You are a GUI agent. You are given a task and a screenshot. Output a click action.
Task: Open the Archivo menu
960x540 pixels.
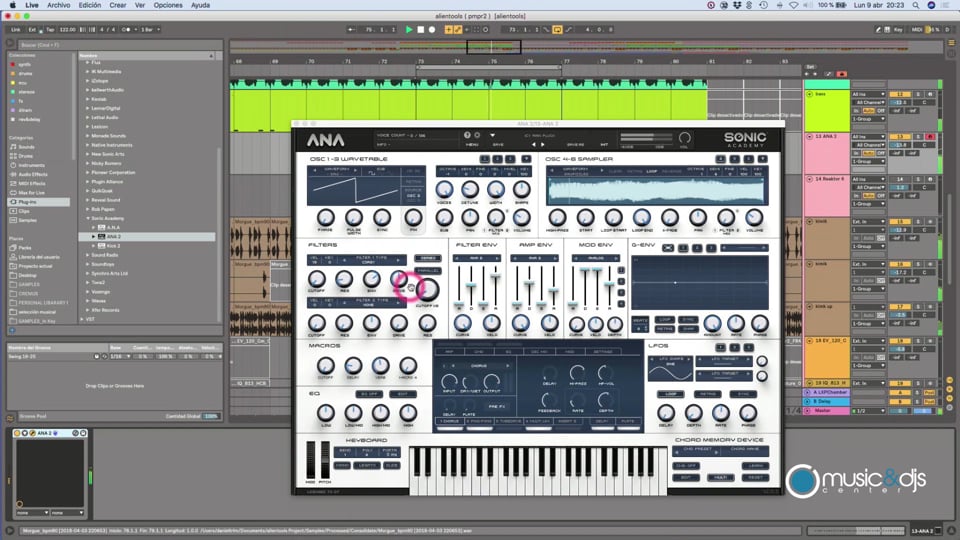[x=59, y=5]
